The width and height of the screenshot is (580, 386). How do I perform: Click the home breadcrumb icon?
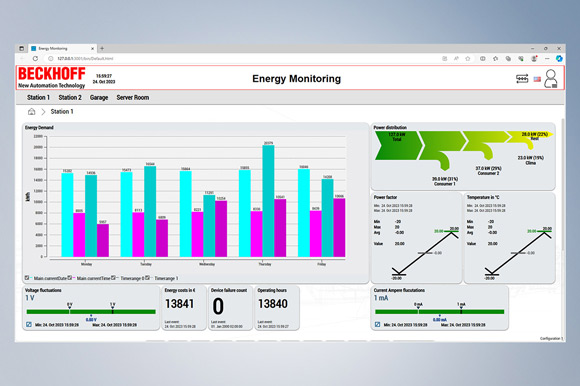pos(32,112)
